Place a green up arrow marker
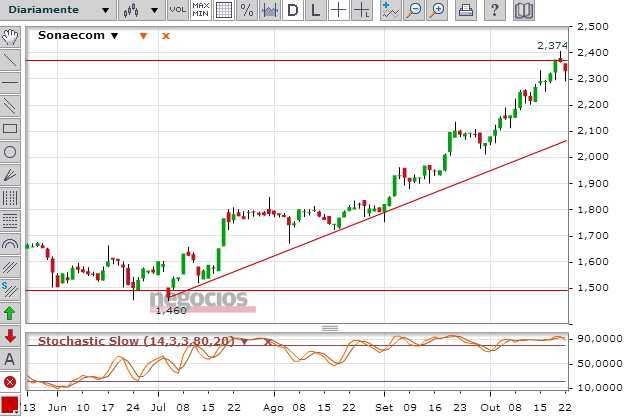 tap(10, 313)
